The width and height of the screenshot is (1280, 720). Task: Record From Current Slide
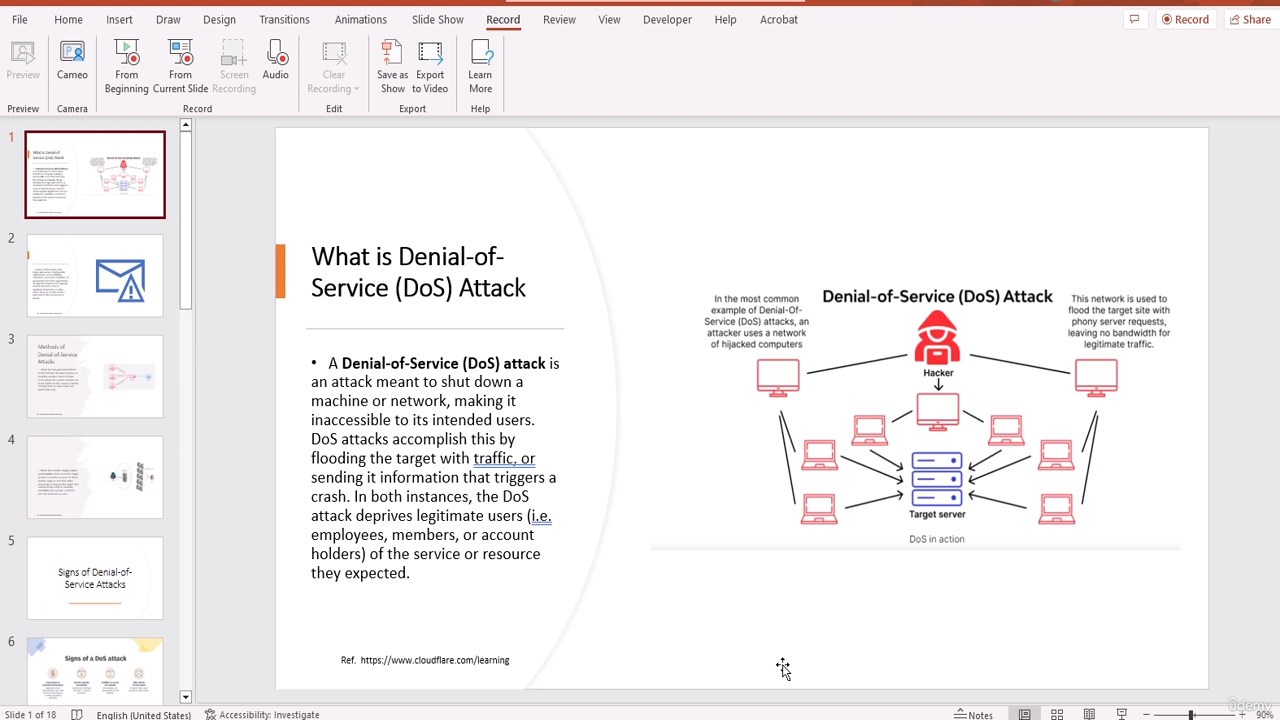pos(180,65)
